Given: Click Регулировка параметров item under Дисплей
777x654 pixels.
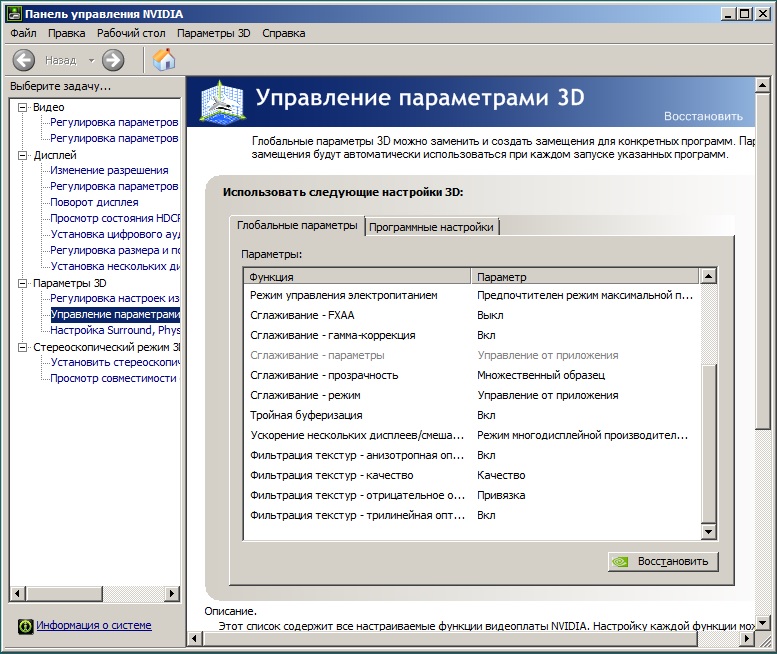Looking at the screenshot, I should coord(114,186).
